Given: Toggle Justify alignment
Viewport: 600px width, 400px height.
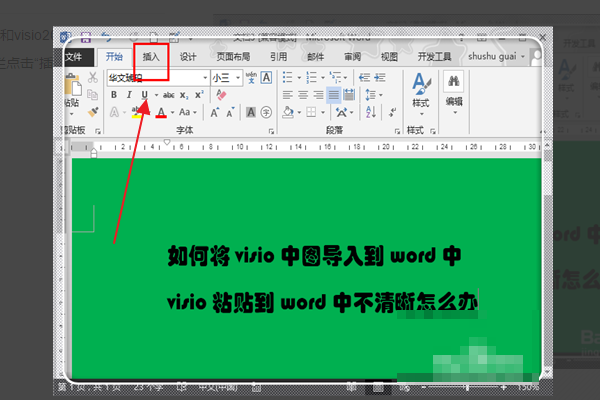Looking at the screenshot, I should coord(334,95).
